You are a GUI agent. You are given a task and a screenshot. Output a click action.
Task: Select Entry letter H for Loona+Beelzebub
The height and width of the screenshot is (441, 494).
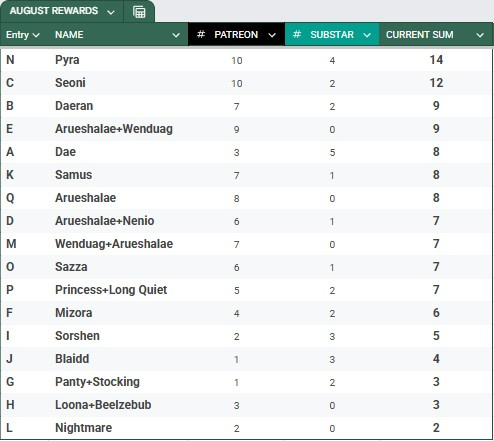tap(10, 405)
